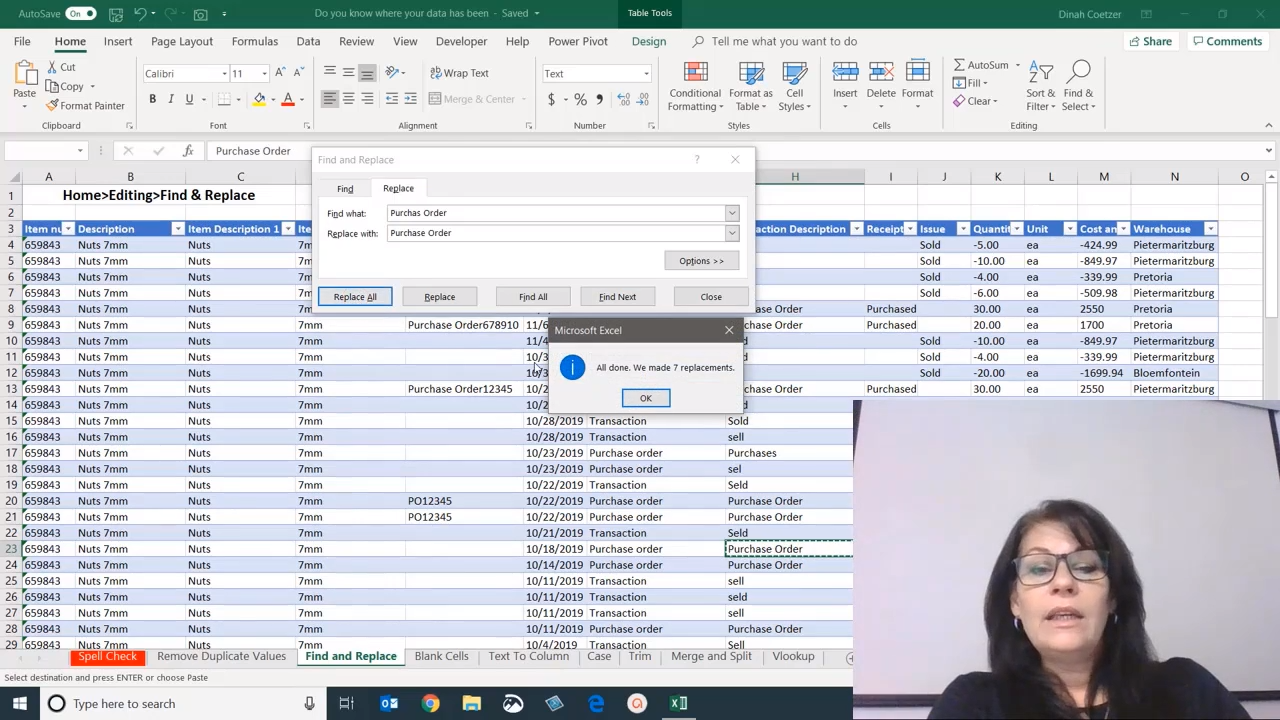Click the Options >> button

[701, 261]
